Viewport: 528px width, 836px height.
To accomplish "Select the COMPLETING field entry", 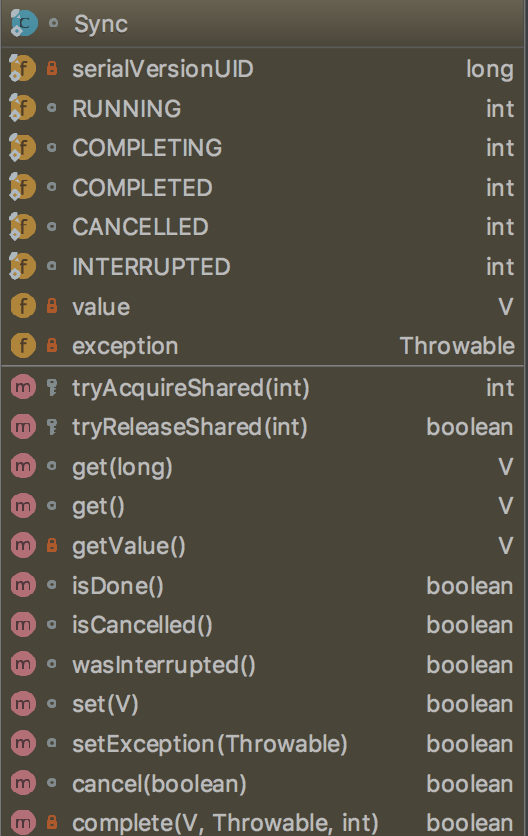I will (264, 148).
